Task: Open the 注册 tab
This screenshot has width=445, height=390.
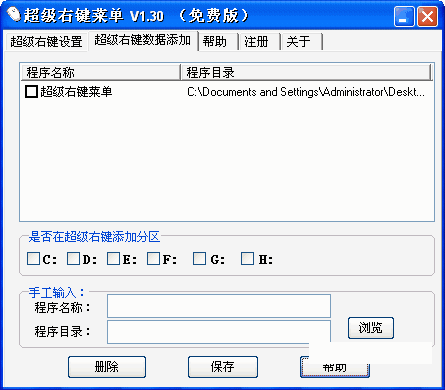Action: point(260,42)
